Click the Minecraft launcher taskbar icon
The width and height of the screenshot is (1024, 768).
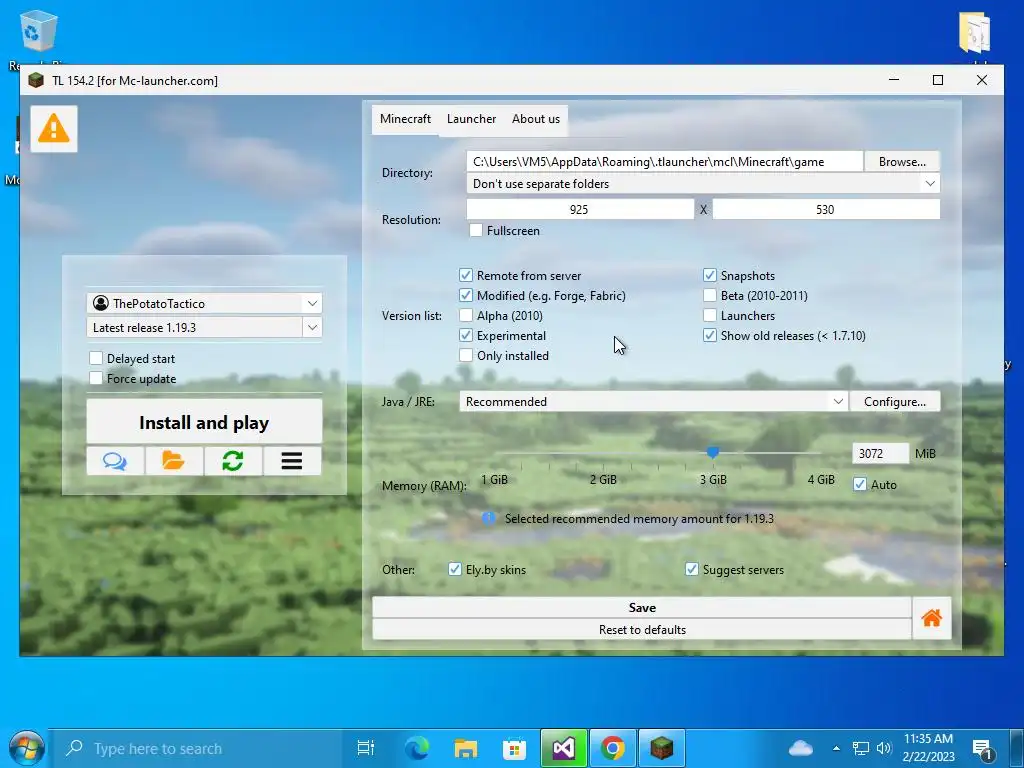(662, 748)
